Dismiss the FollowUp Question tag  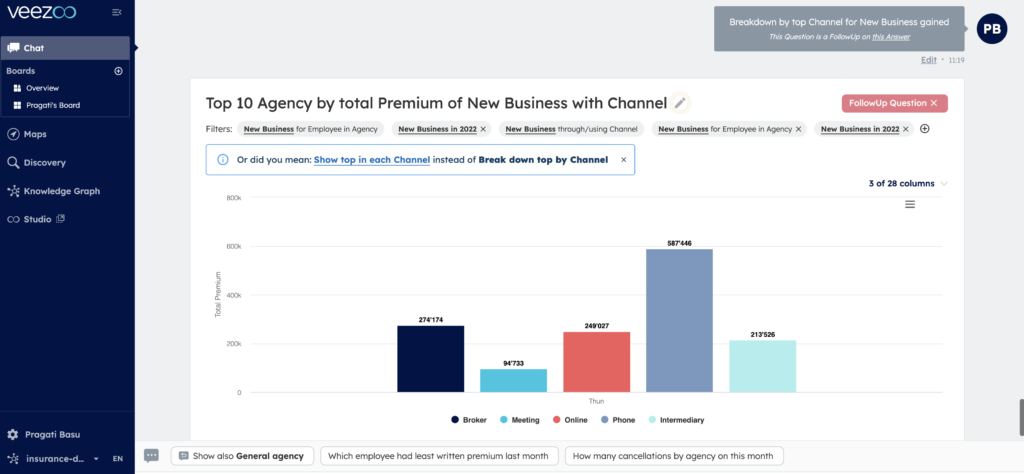pyautogui.click(x=933, y=103)
